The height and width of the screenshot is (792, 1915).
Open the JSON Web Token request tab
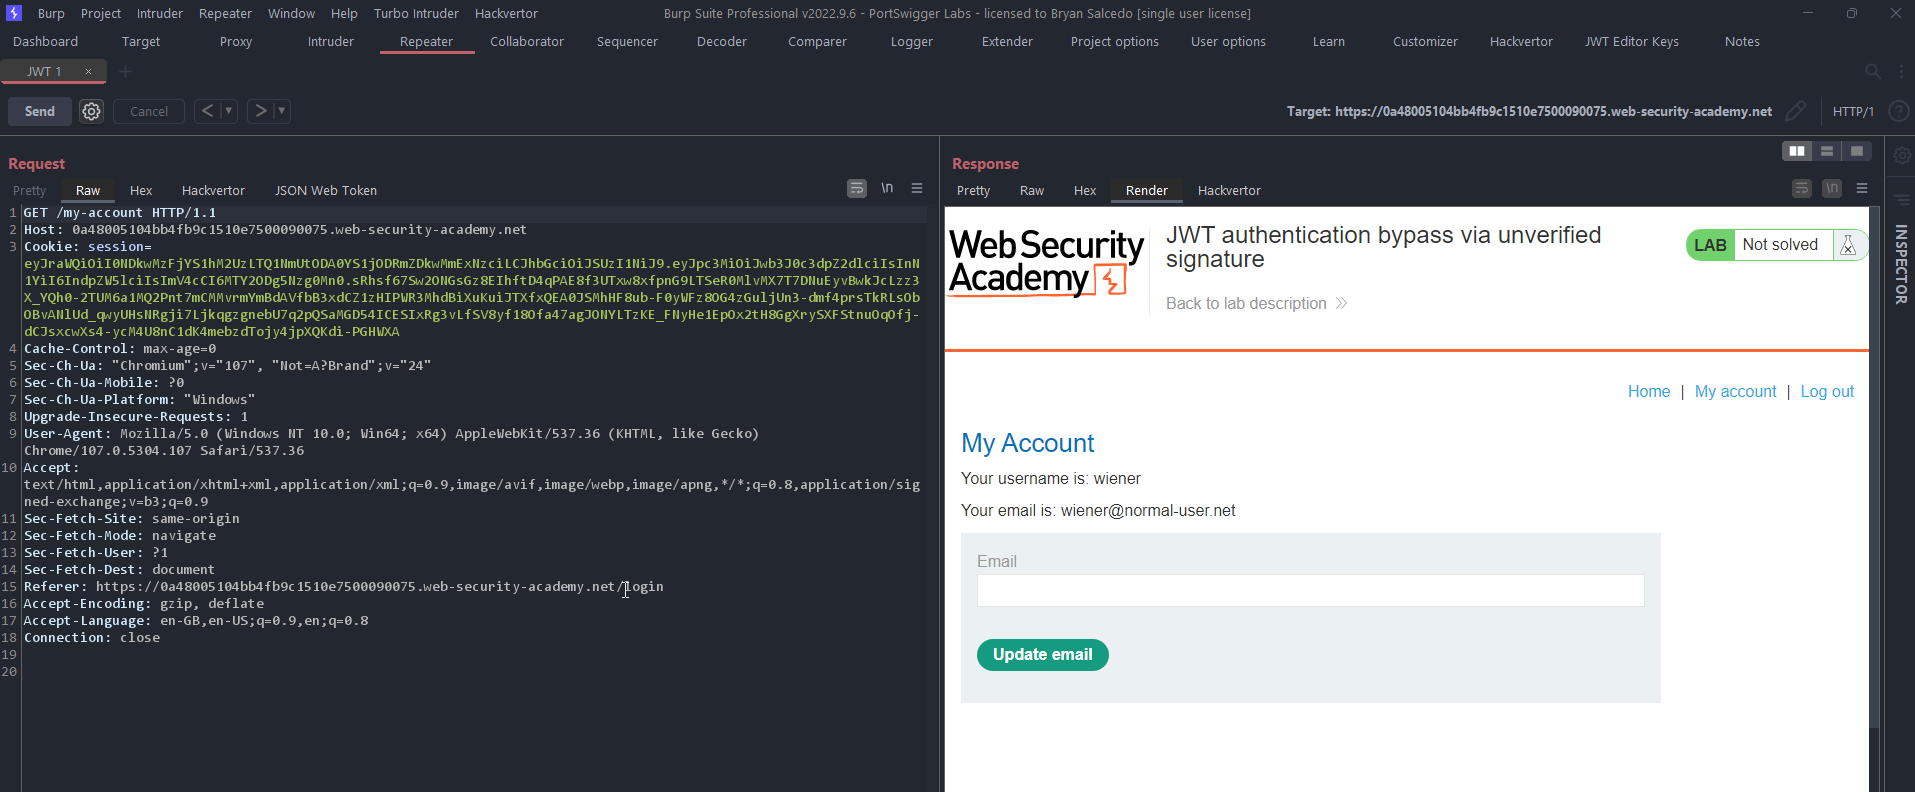[x=326, y=191]
